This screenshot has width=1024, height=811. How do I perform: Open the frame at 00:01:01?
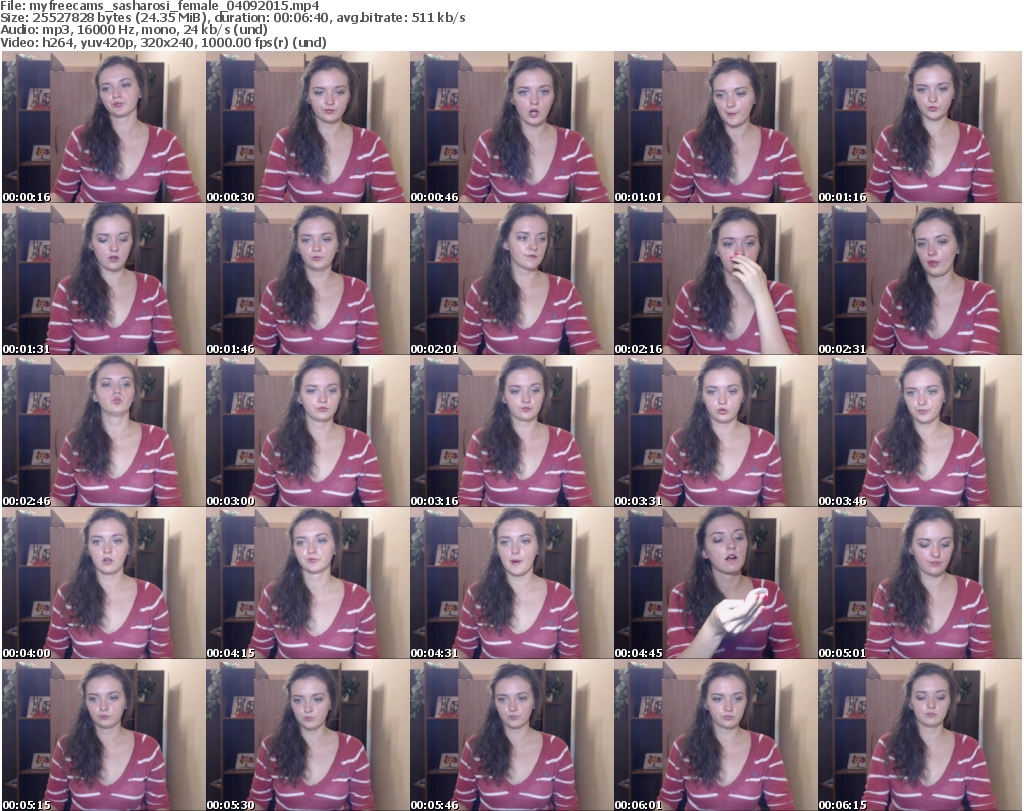(715, 127)
